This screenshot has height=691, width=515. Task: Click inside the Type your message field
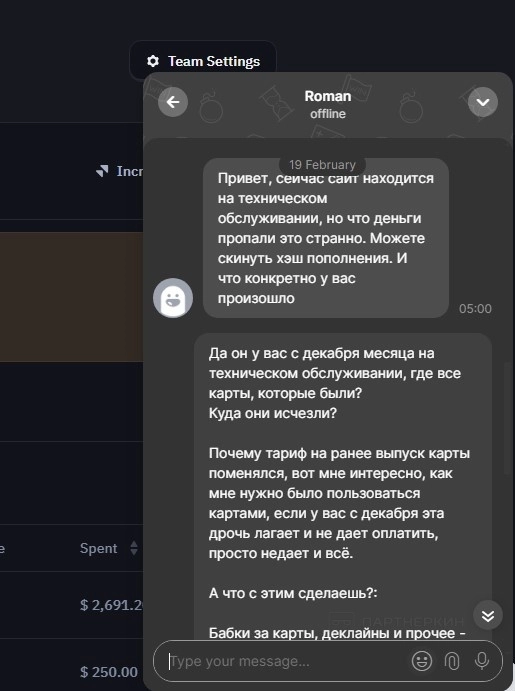pos(282,661)
